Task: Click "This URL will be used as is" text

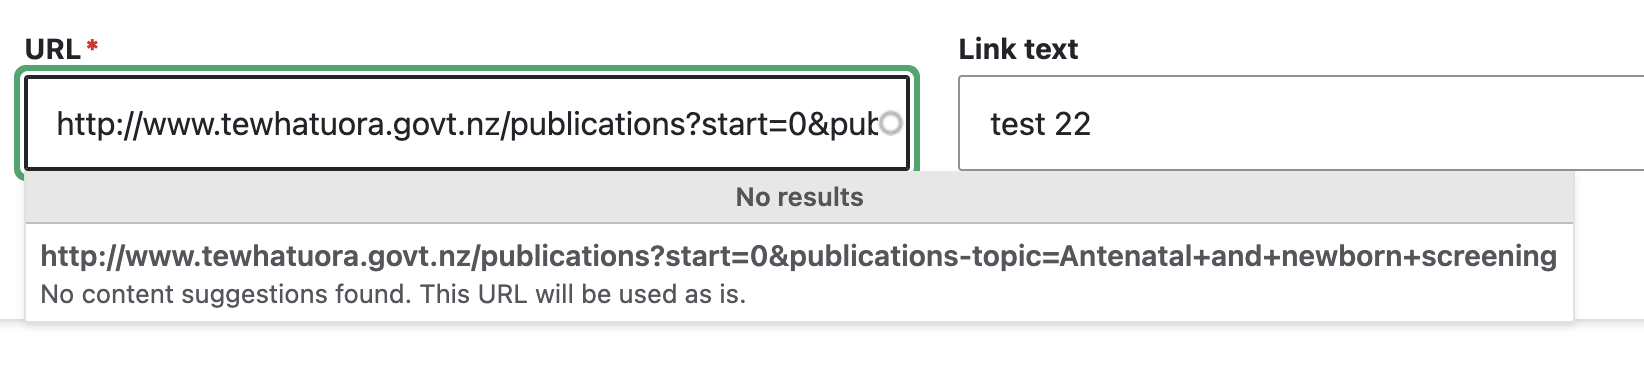Action: click(x=583, y=294)
